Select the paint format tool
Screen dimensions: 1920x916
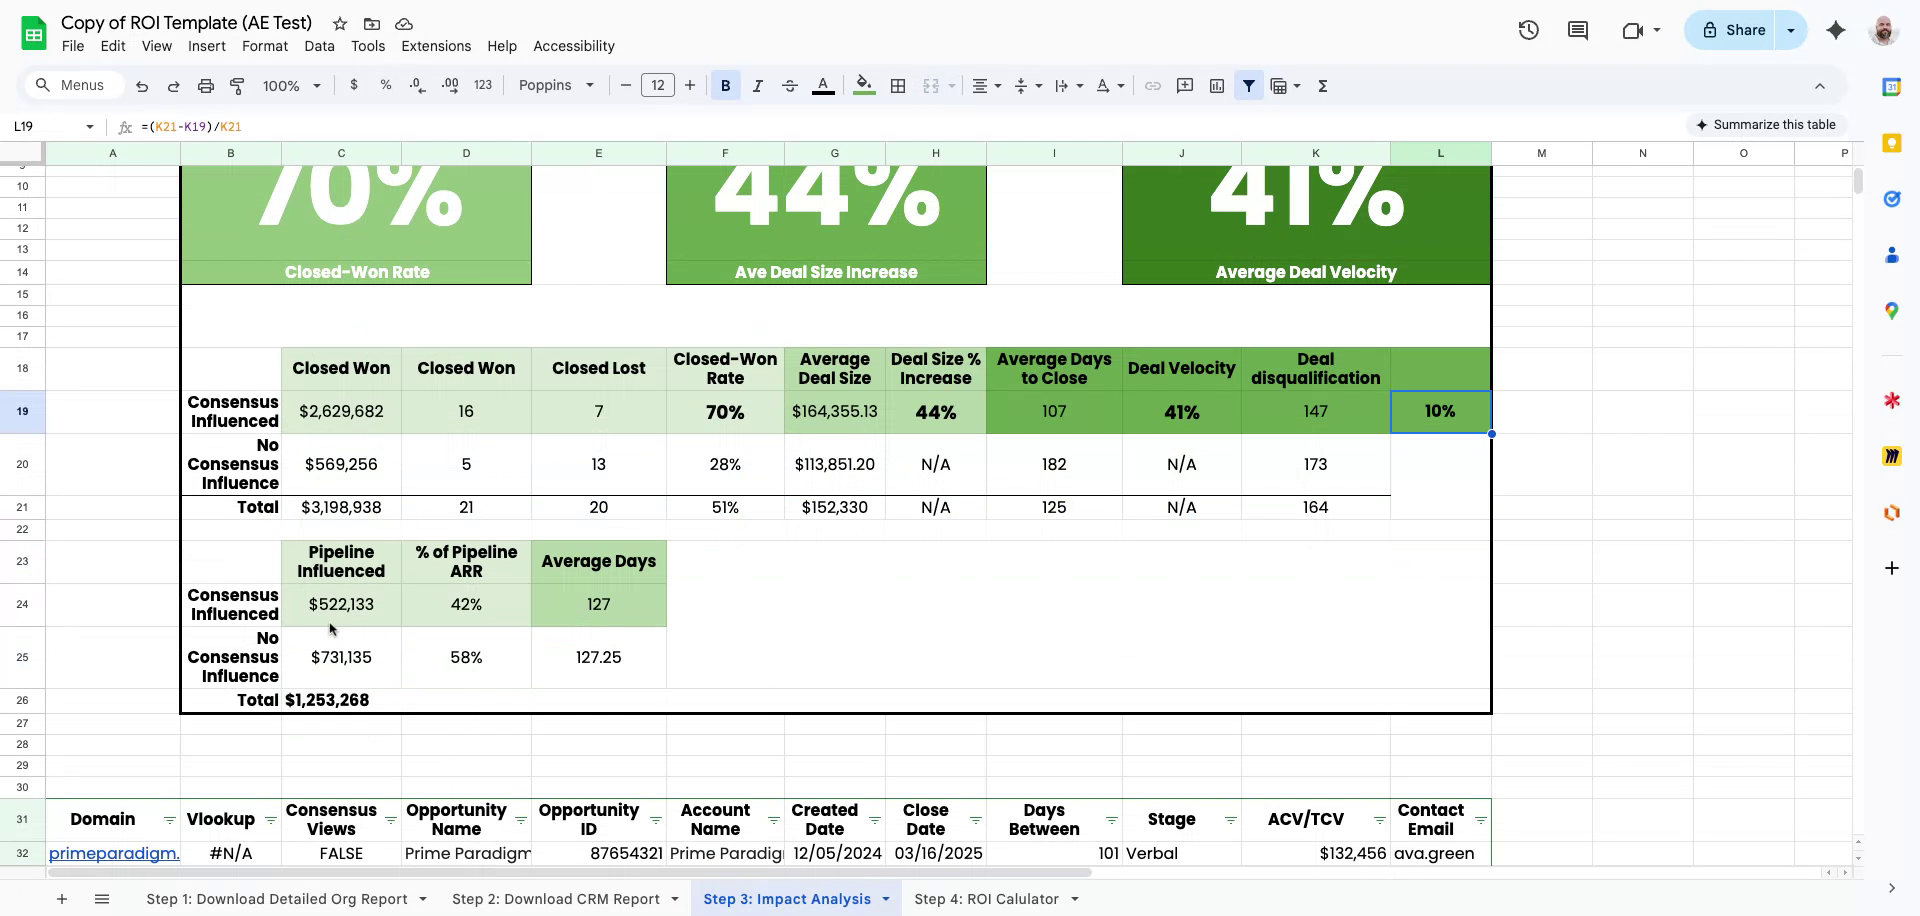coord(237,86)
